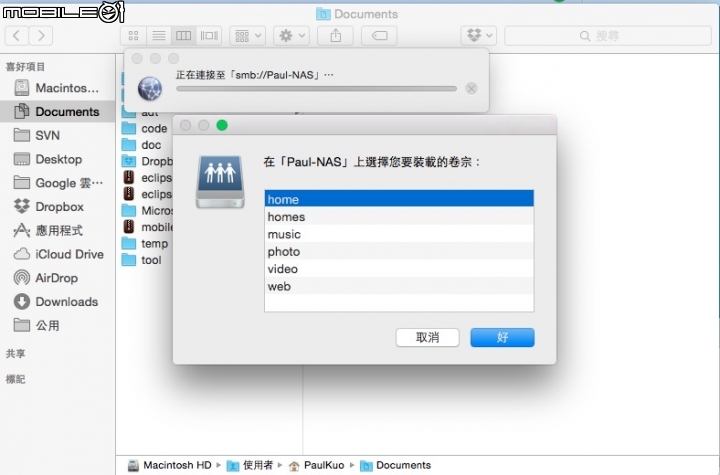Open 應用程式 in the sidebar
Viewport: 720px width, 475px height.
[x=57, y=231]
